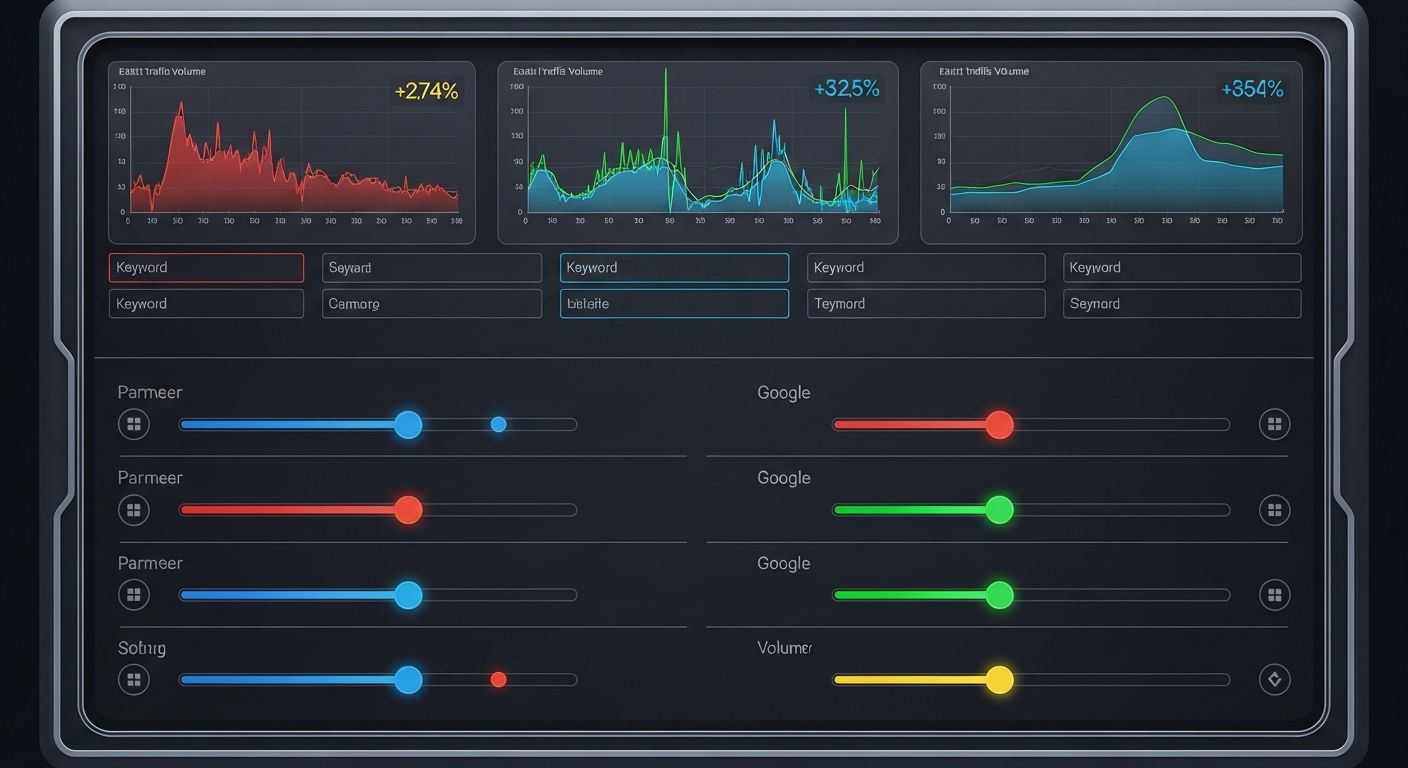
Task: Click the title above the red chart
Action: 162,72
